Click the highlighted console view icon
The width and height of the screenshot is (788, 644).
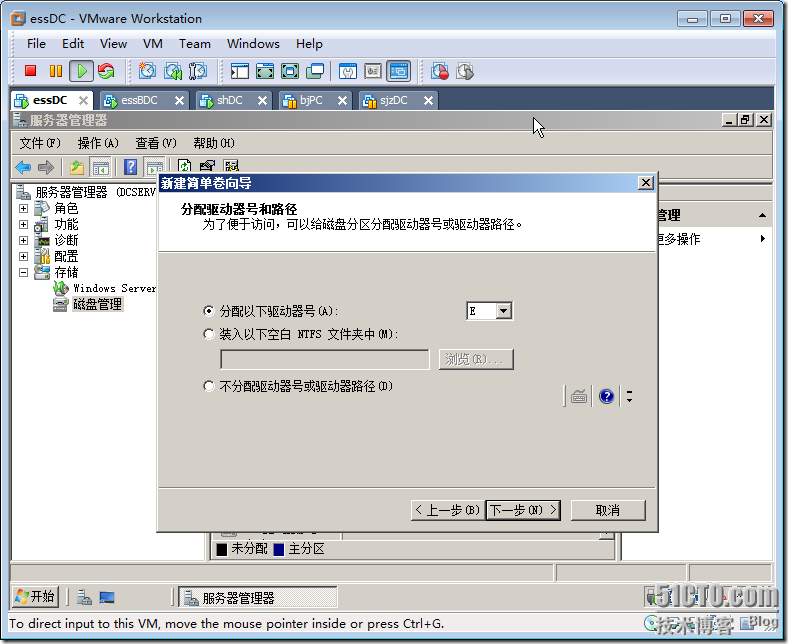point(399,71)
